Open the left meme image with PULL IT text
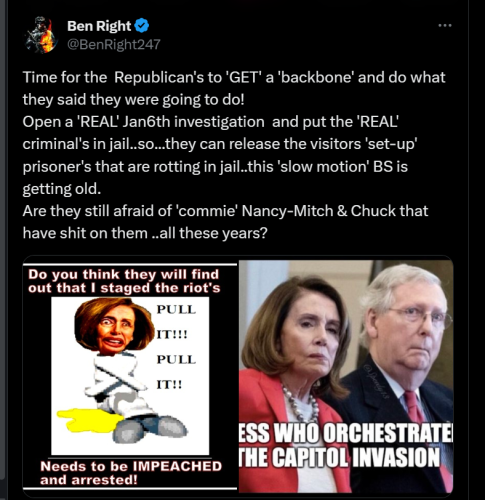The image size is (485, 500). (130, 376)
